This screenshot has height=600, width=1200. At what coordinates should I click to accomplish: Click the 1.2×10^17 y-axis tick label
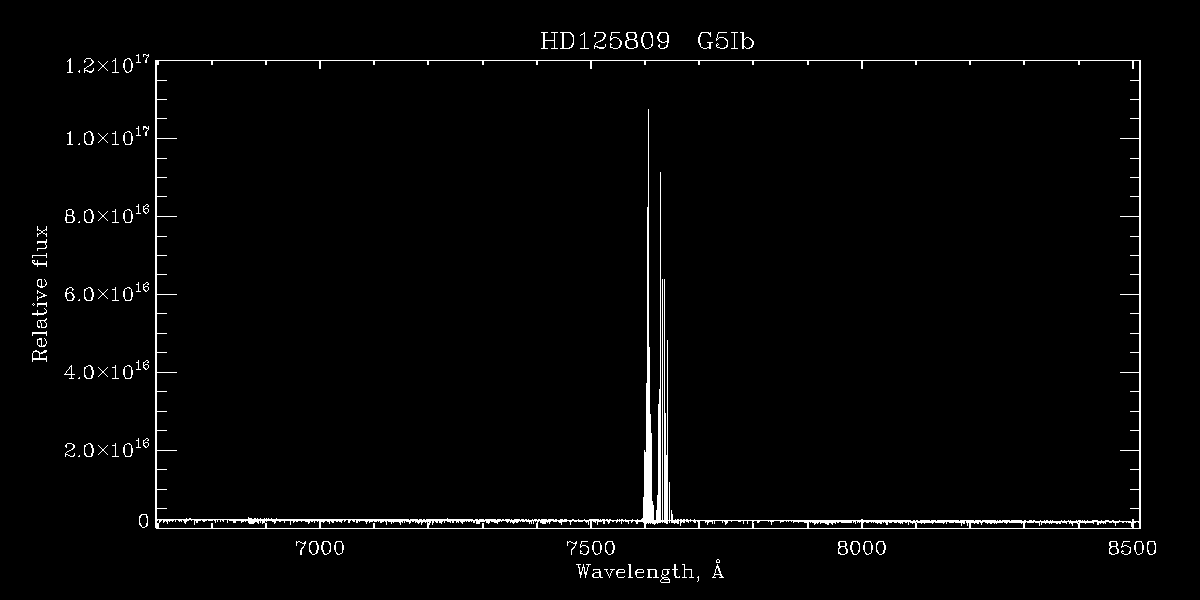pyautogui.click(x=107, y=64)
